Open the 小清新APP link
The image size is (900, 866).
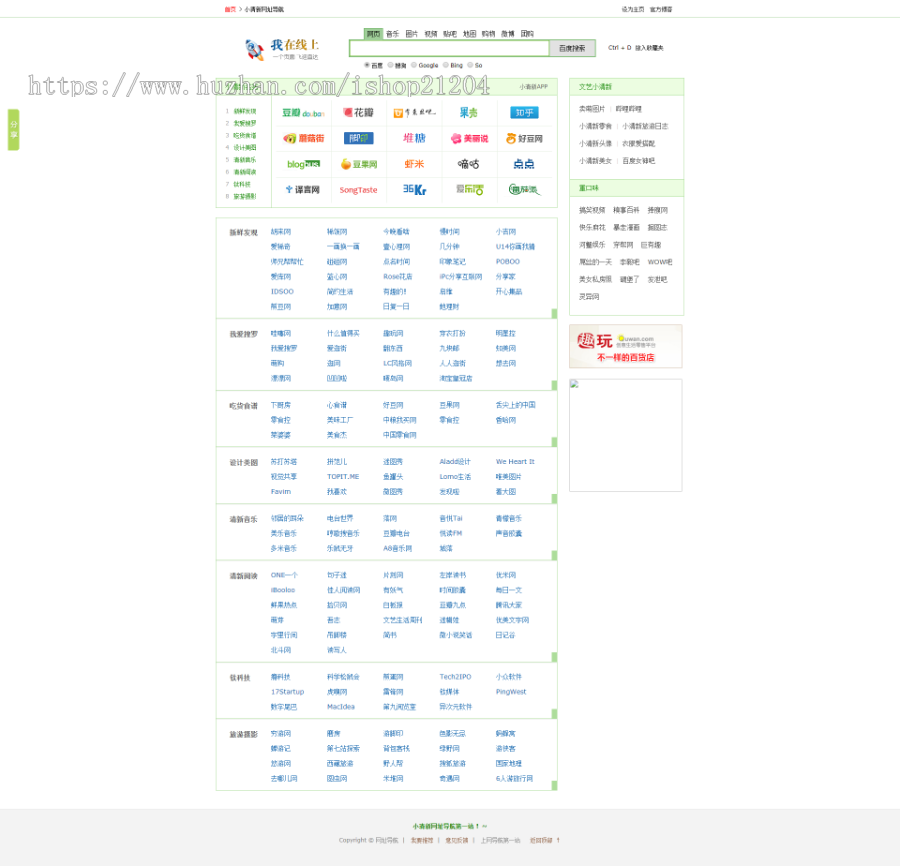click(x=534, y=87)
